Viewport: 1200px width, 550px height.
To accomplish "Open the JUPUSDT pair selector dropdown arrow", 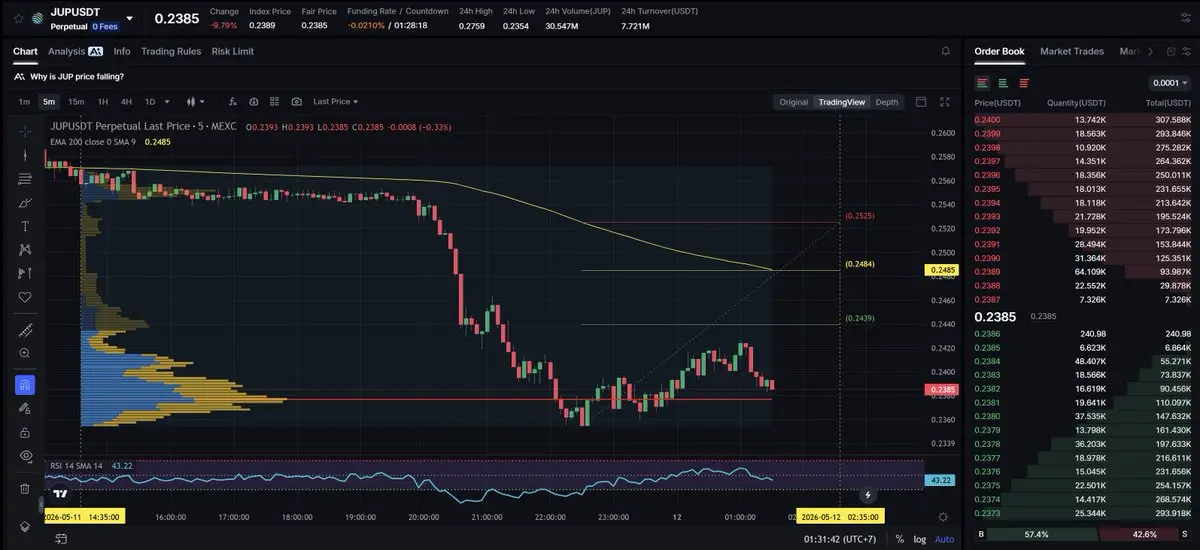I will point(129,18).
